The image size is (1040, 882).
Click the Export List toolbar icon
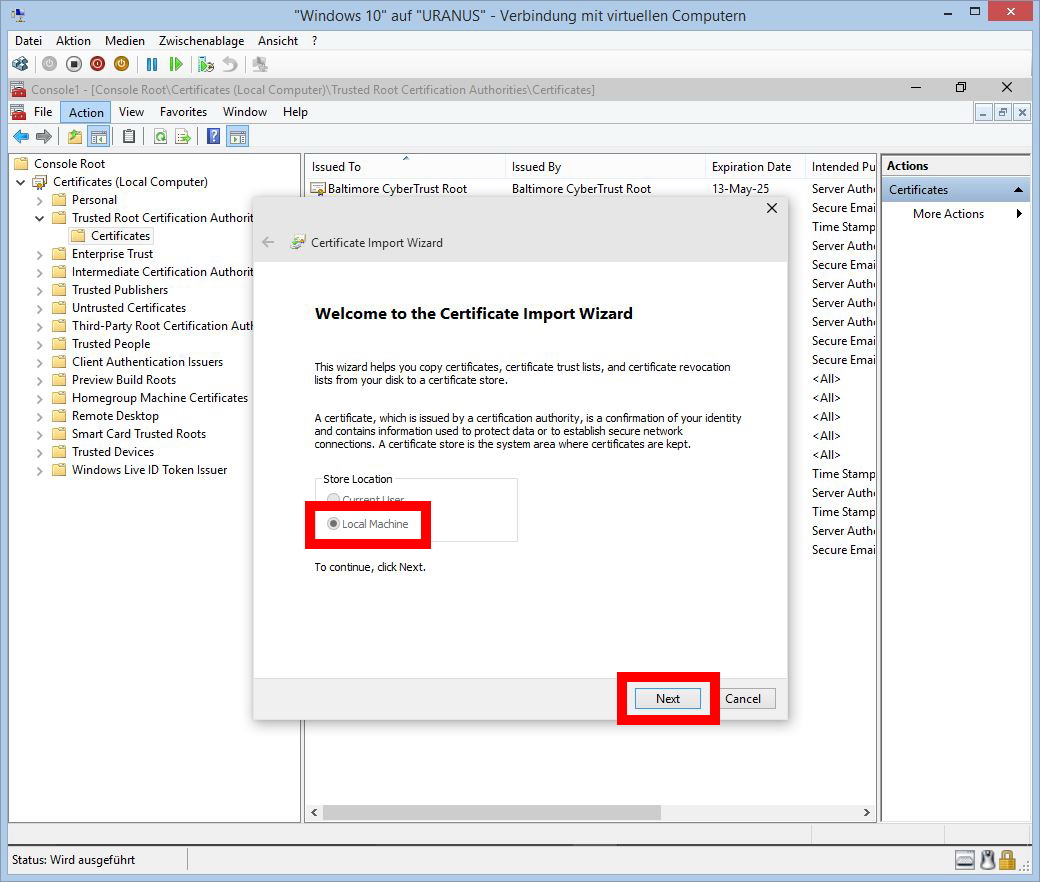point(183,137)
